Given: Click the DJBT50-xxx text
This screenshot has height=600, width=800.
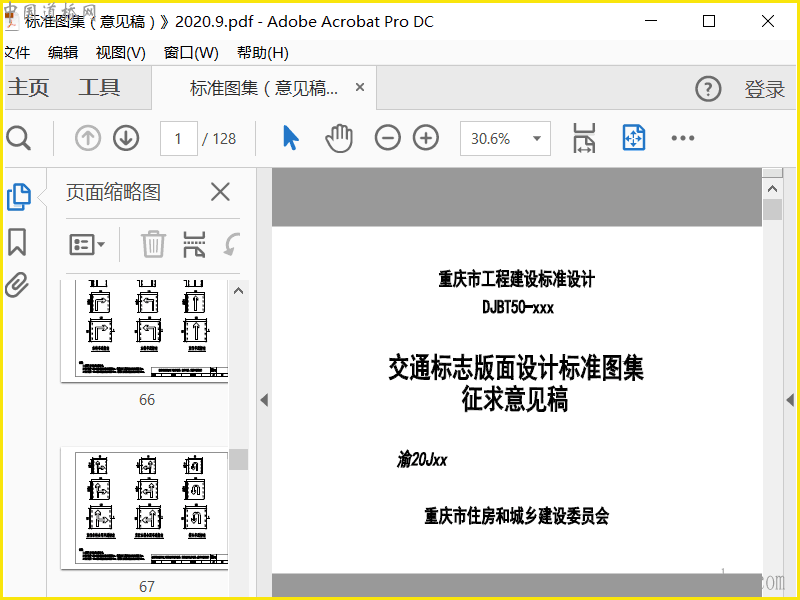Looking at the screenshot, I should click(x=518, y=307).
